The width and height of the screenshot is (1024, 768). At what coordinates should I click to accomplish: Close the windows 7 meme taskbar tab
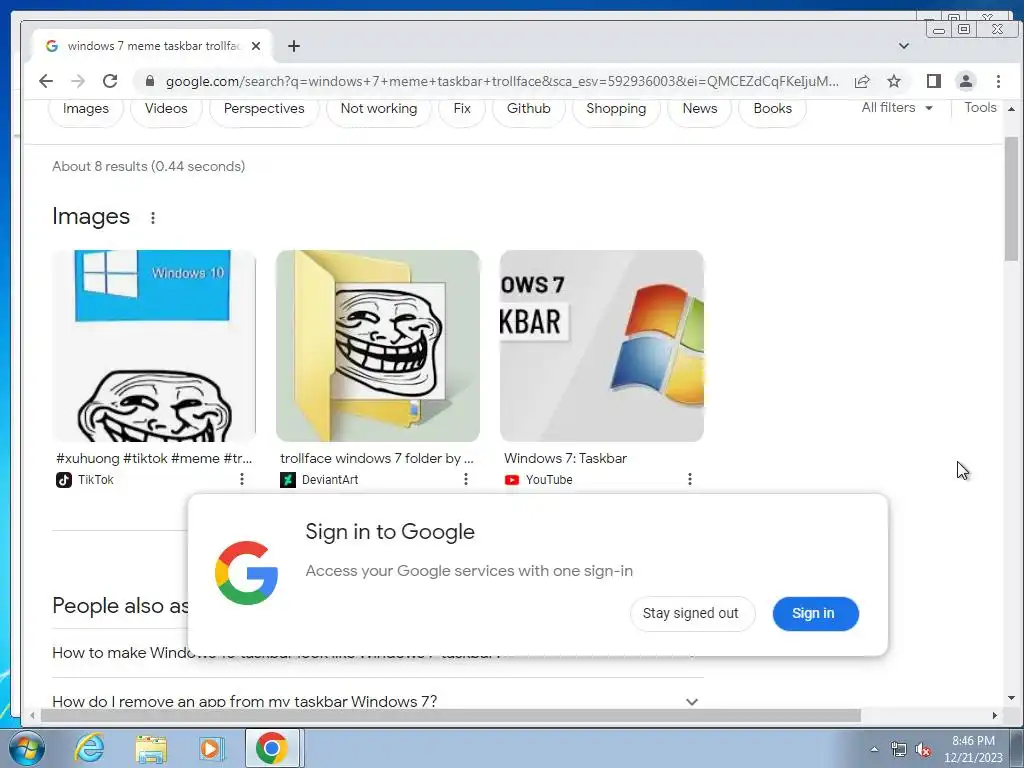click(x=256, y=46)
